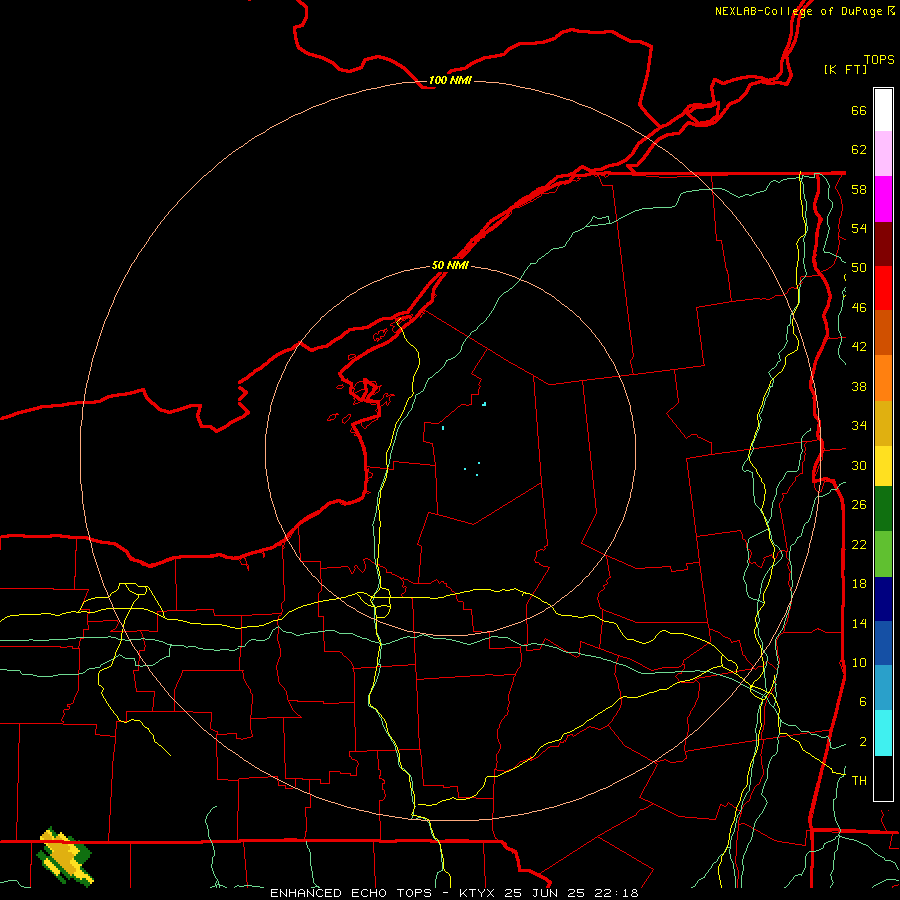The image size is (900, 900).
Task: Click the light blue legend swatch
Action: click(883, 688)
